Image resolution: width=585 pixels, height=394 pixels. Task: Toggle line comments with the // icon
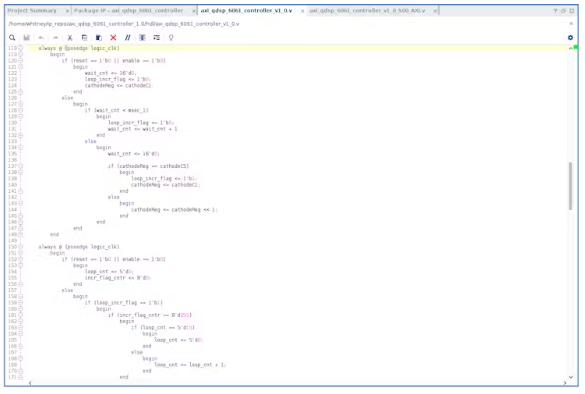pyautogui.click(x=128, y=38)
